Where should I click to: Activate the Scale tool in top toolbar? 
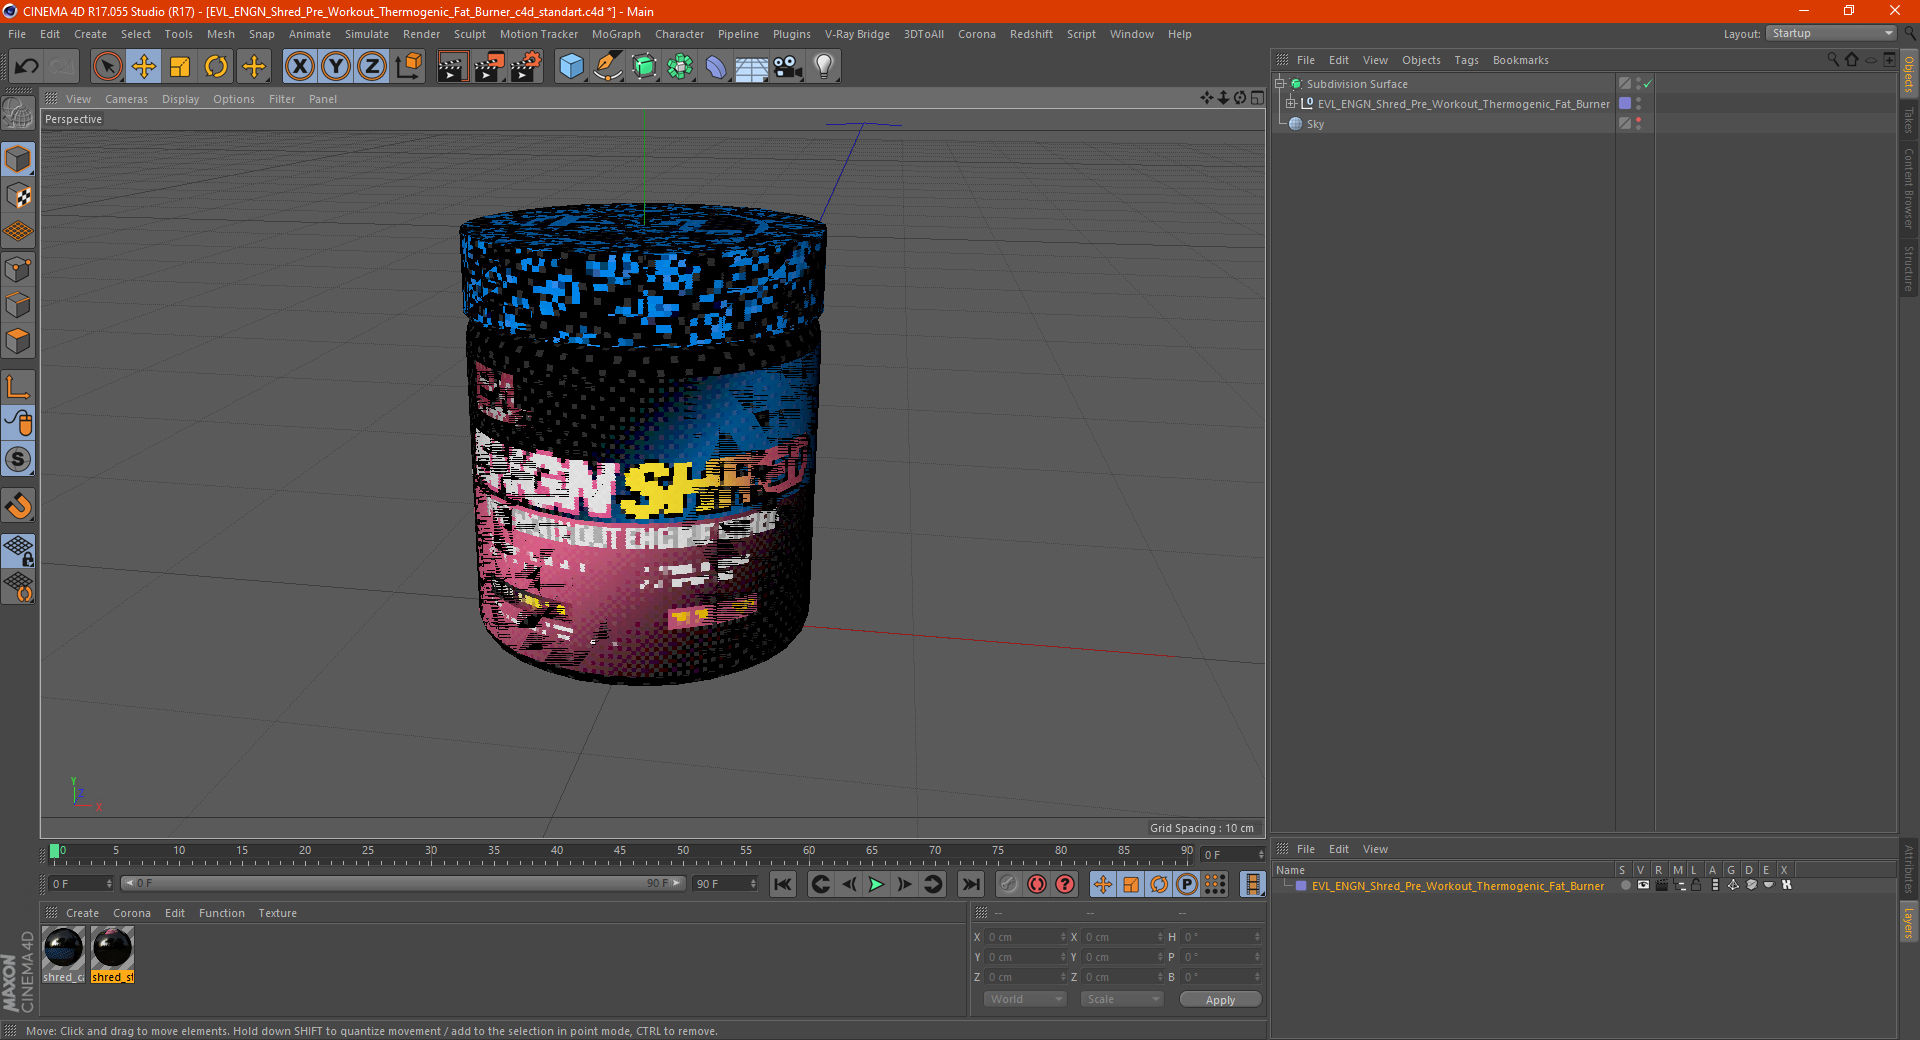point(180,67)
